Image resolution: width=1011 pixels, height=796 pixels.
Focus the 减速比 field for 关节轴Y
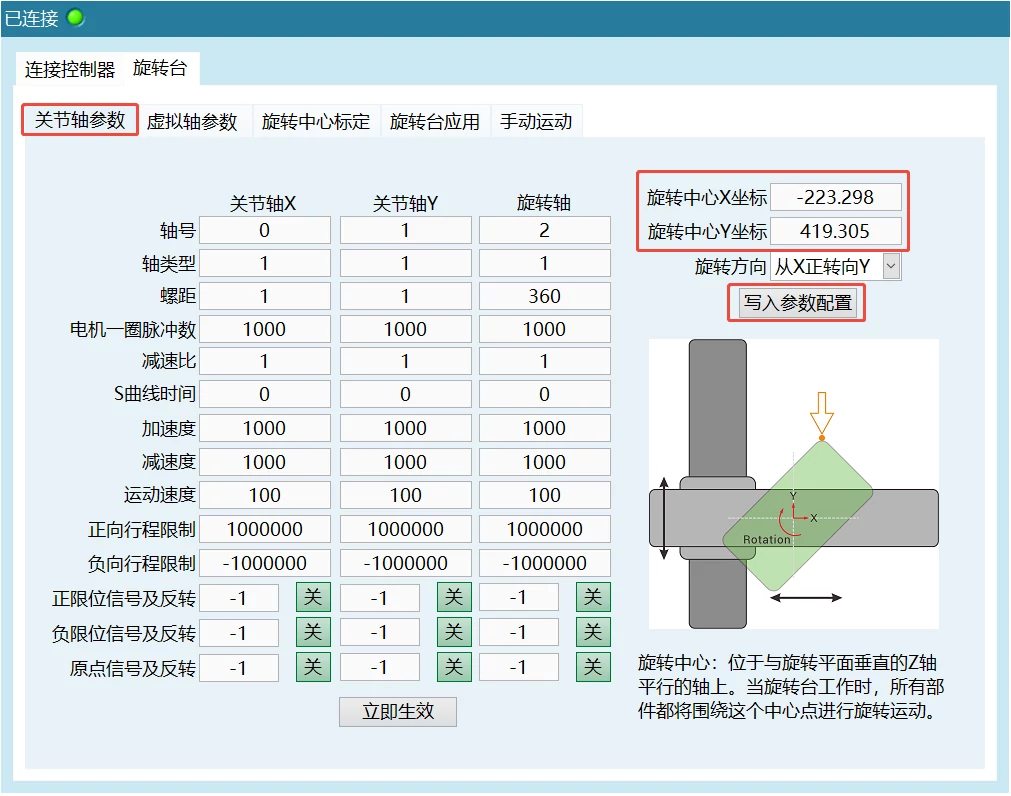(406, 361)
